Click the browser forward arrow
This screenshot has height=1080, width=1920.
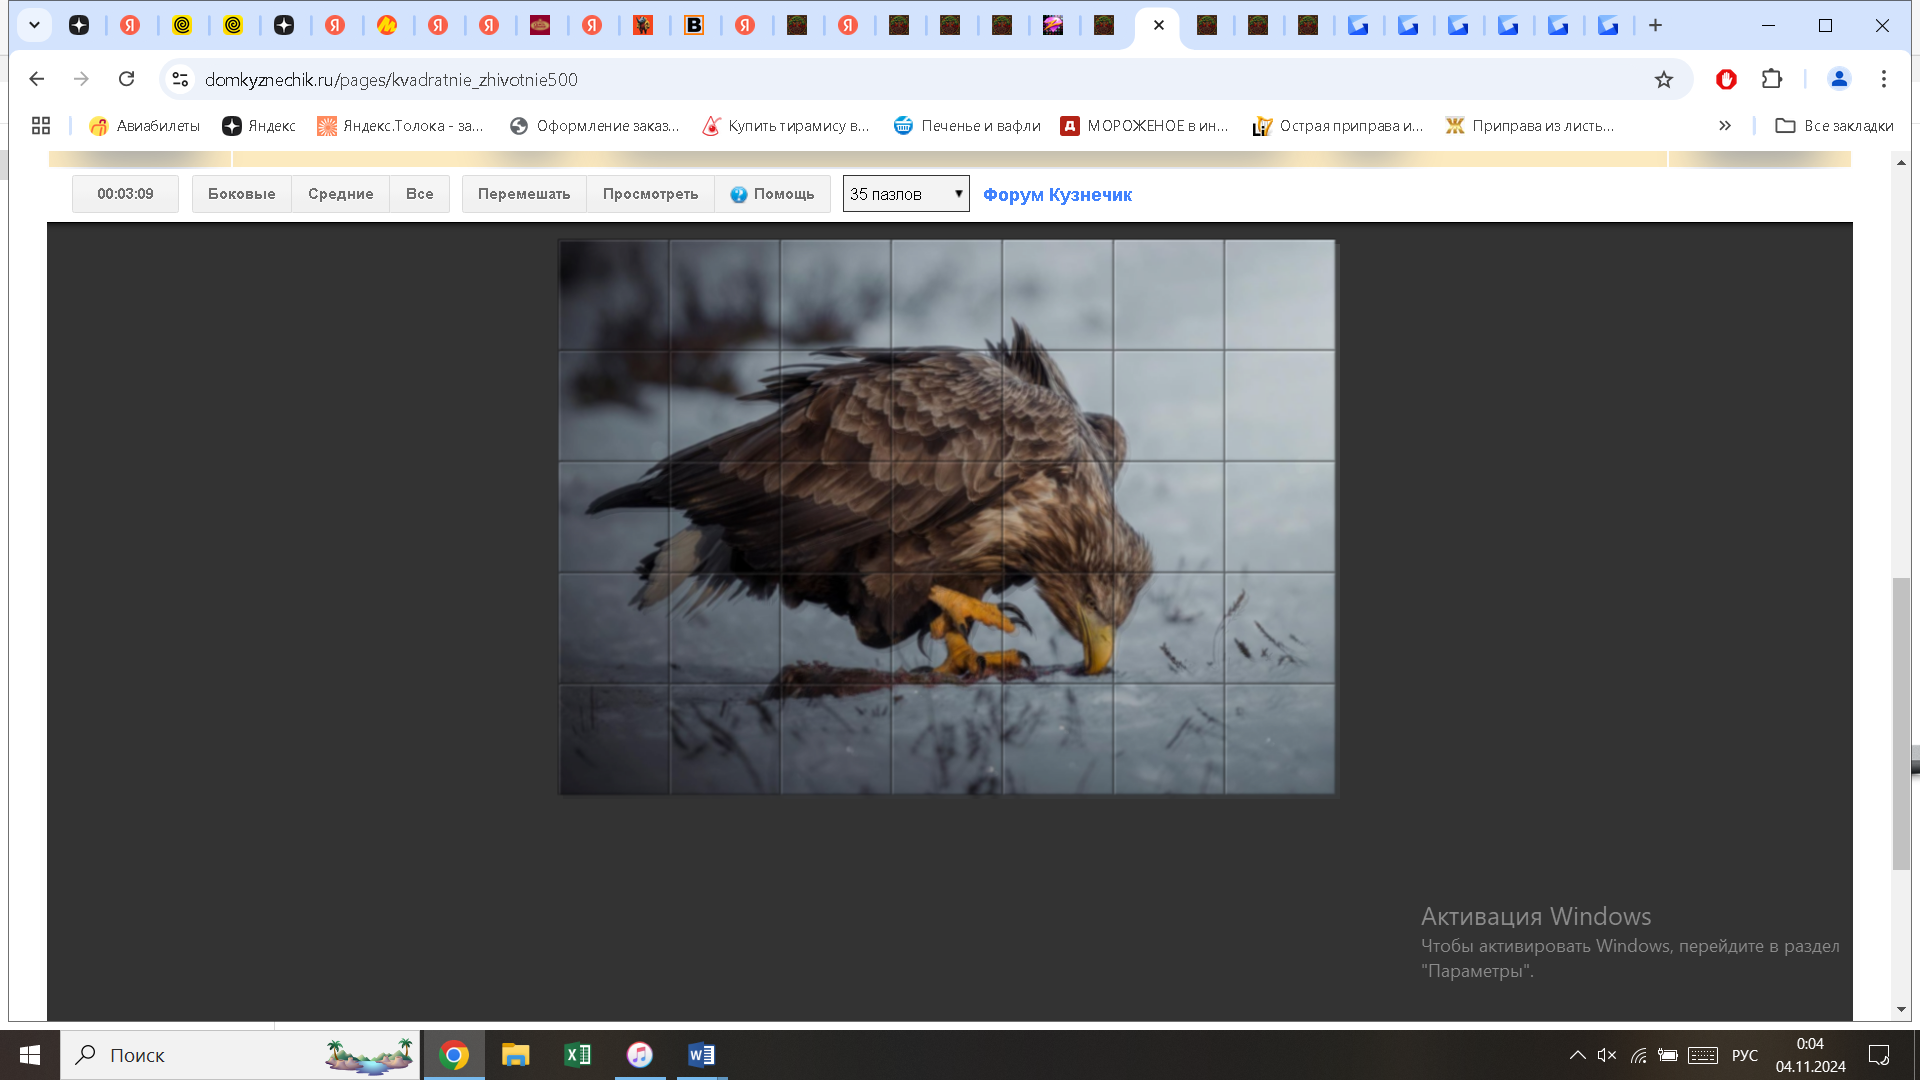pyautogui.click(x=81, y=79)
